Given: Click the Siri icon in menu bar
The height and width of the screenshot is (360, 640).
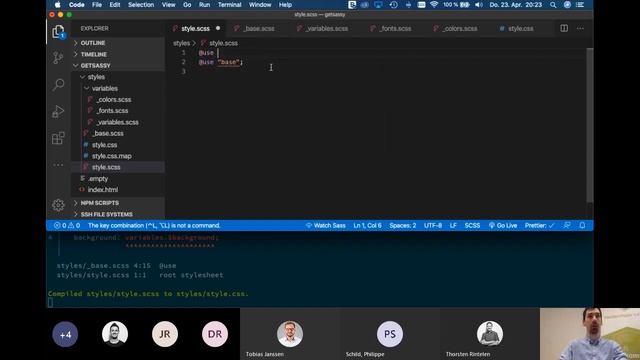Looking at the screenshot, I should click(x=567, y=5).
